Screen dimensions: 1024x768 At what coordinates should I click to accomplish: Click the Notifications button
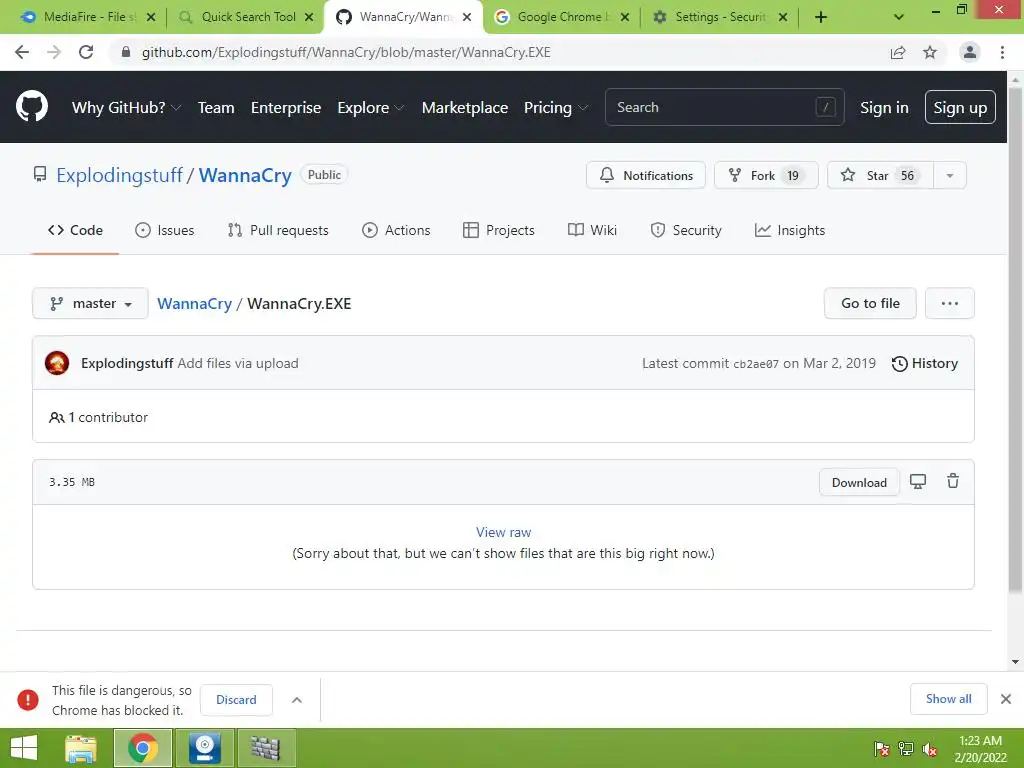coord(645,176)
